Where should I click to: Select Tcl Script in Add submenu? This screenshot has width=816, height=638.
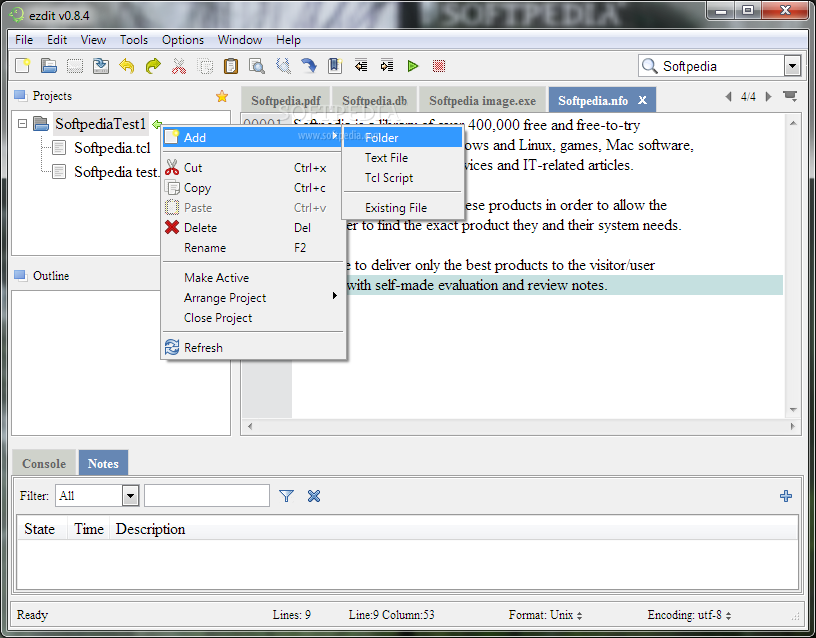tap(402, 178)
